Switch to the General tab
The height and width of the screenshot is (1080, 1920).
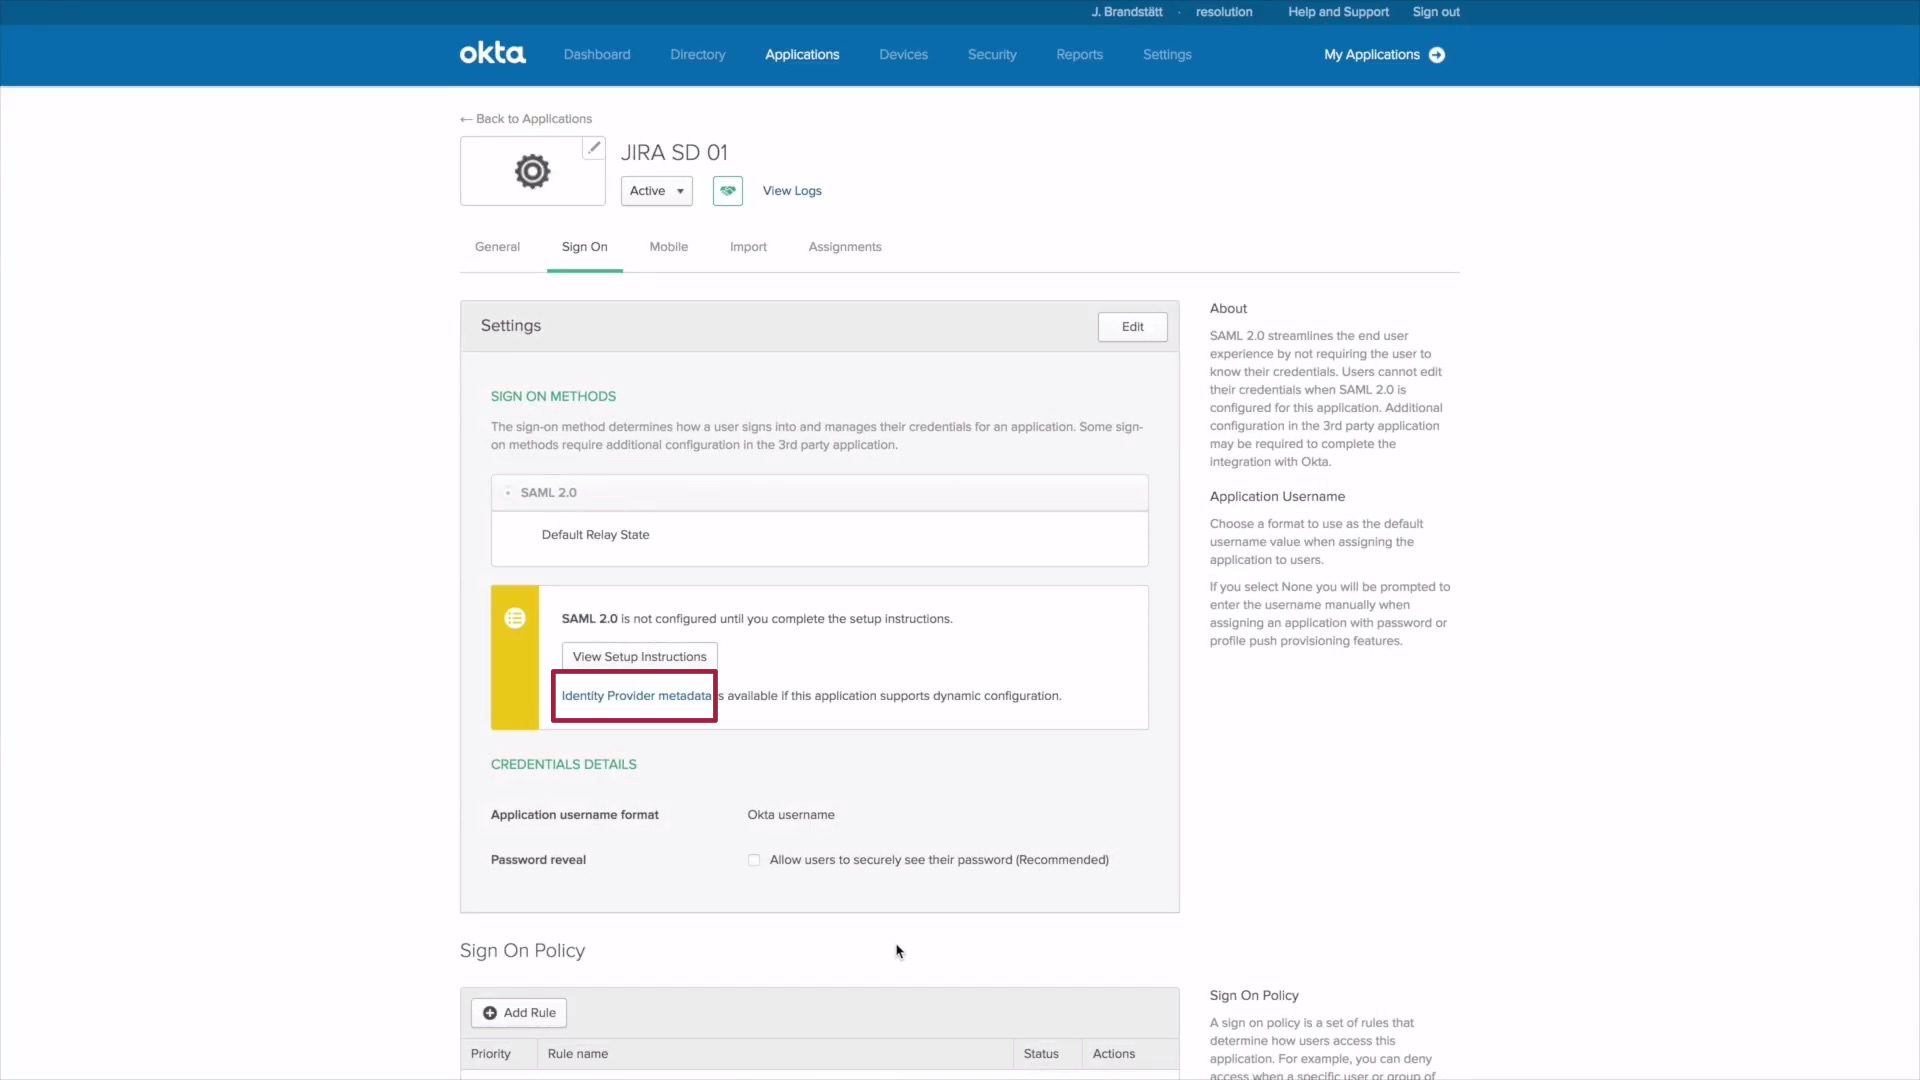(x=497, y=247)
